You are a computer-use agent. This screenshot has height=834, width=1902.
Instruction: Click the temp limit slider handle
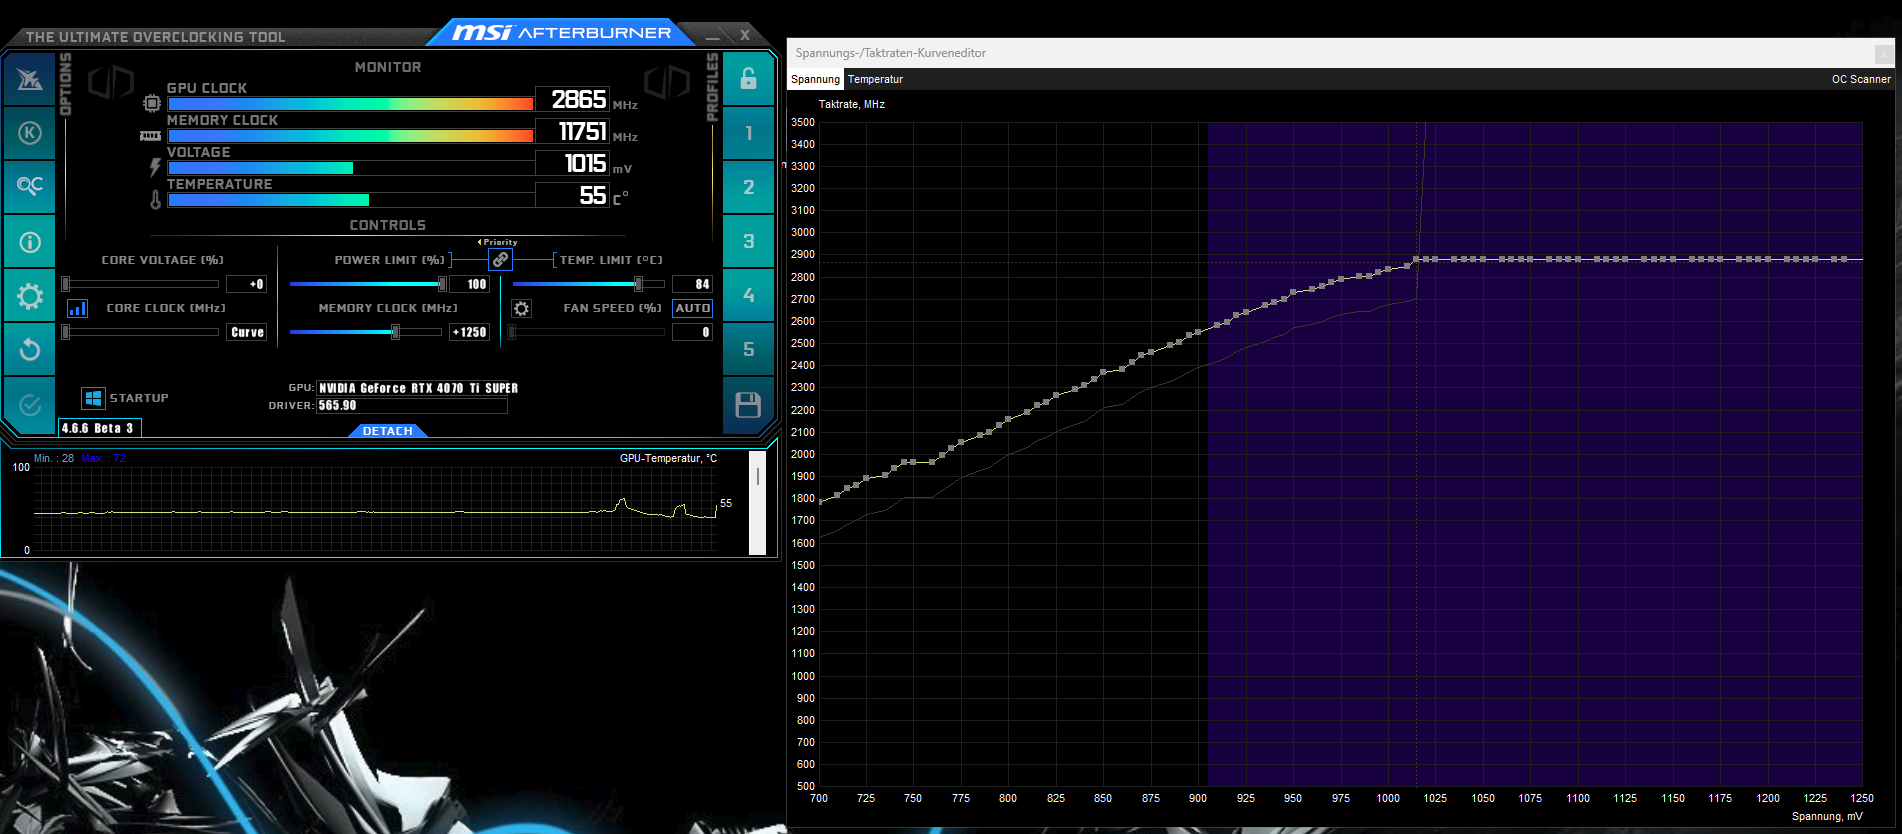click(x=638, y=284)
